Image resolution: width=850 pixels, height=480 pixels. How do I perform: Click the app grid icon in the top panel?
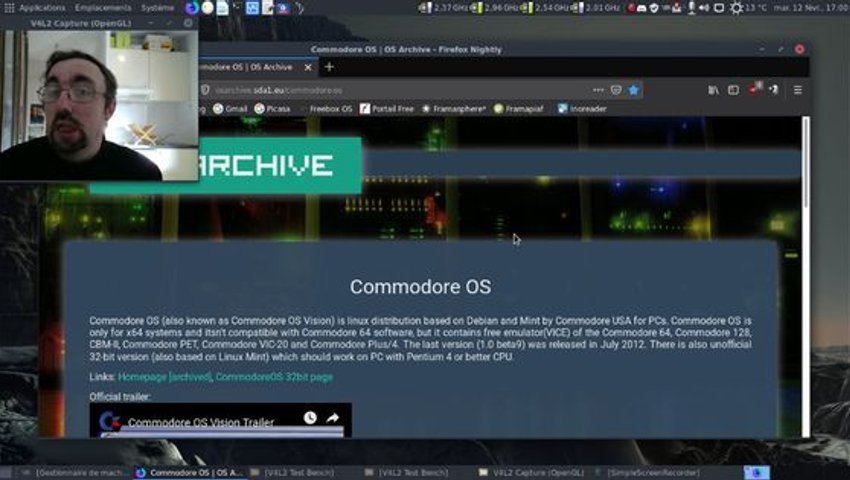(9, 8)
